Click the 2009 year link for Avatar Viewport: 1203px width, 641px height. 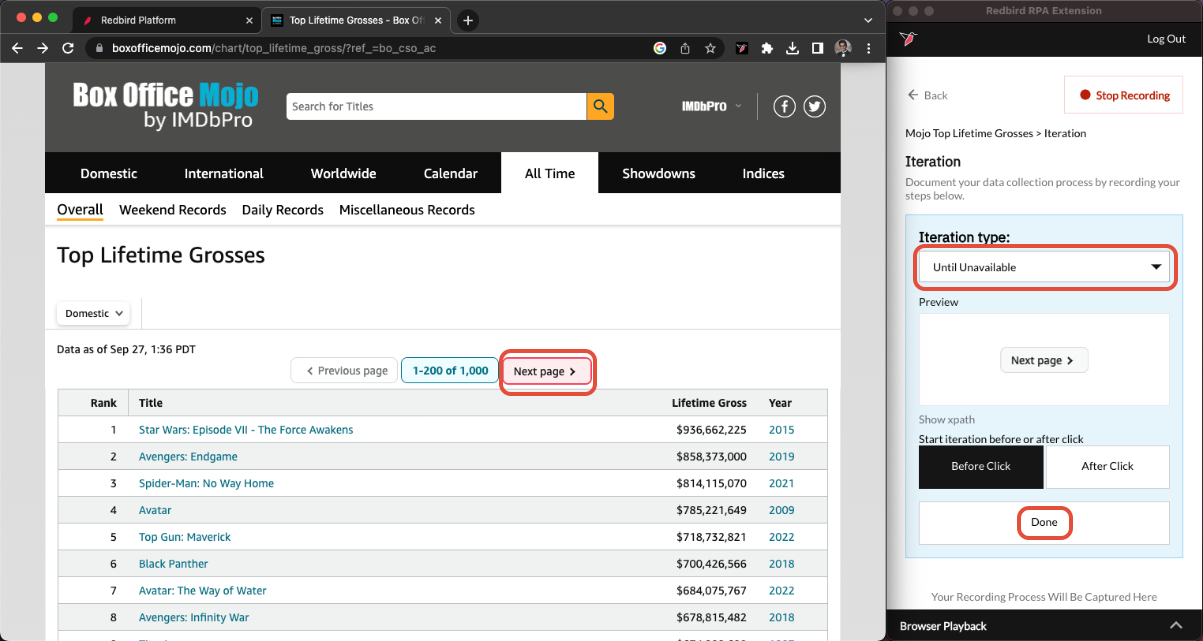(782, 510)
